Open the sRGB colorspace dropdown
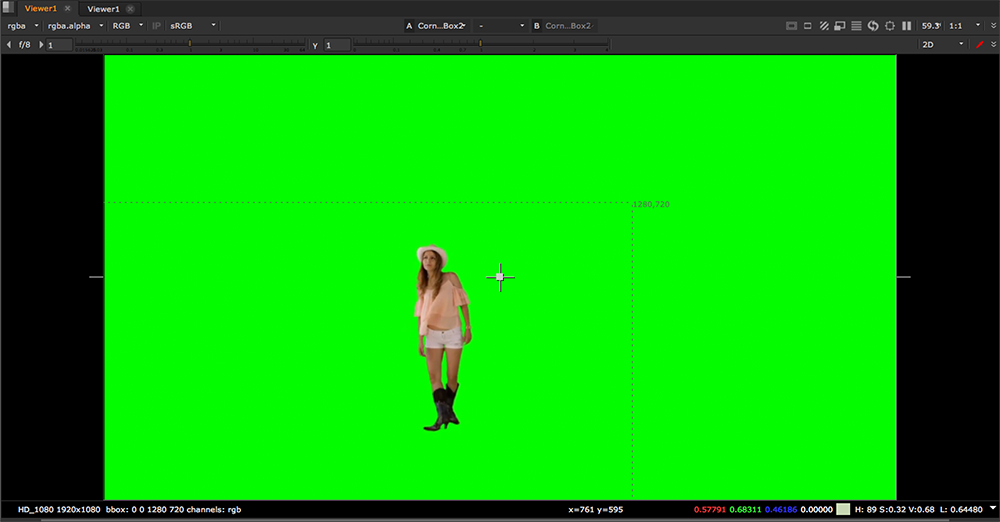The image size is (1000, 522). point(194,25)
